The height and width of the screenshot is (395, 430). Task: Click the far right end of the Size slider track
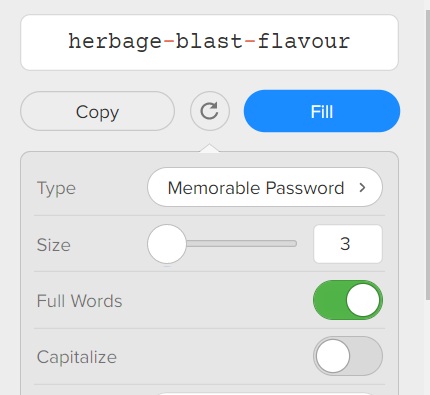click(x=294, y=244)
